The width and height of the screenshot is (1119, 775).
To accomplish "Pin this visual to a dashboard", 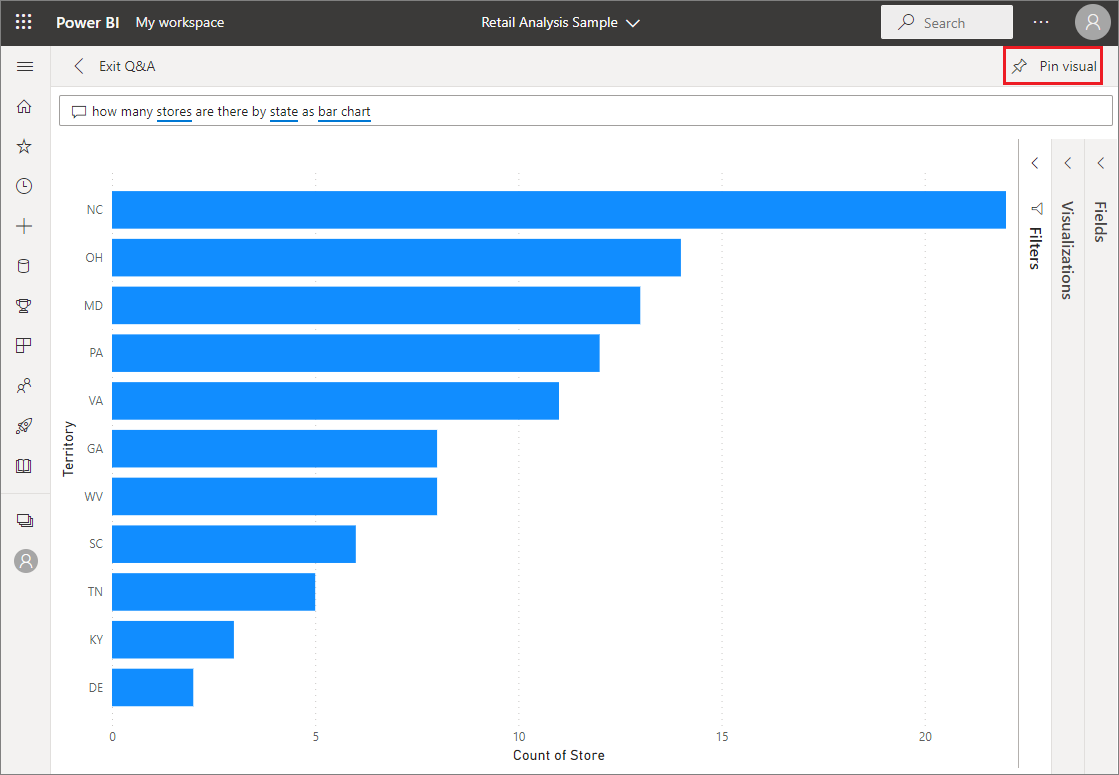I will pyautogui.click(x=1052, y=65).
